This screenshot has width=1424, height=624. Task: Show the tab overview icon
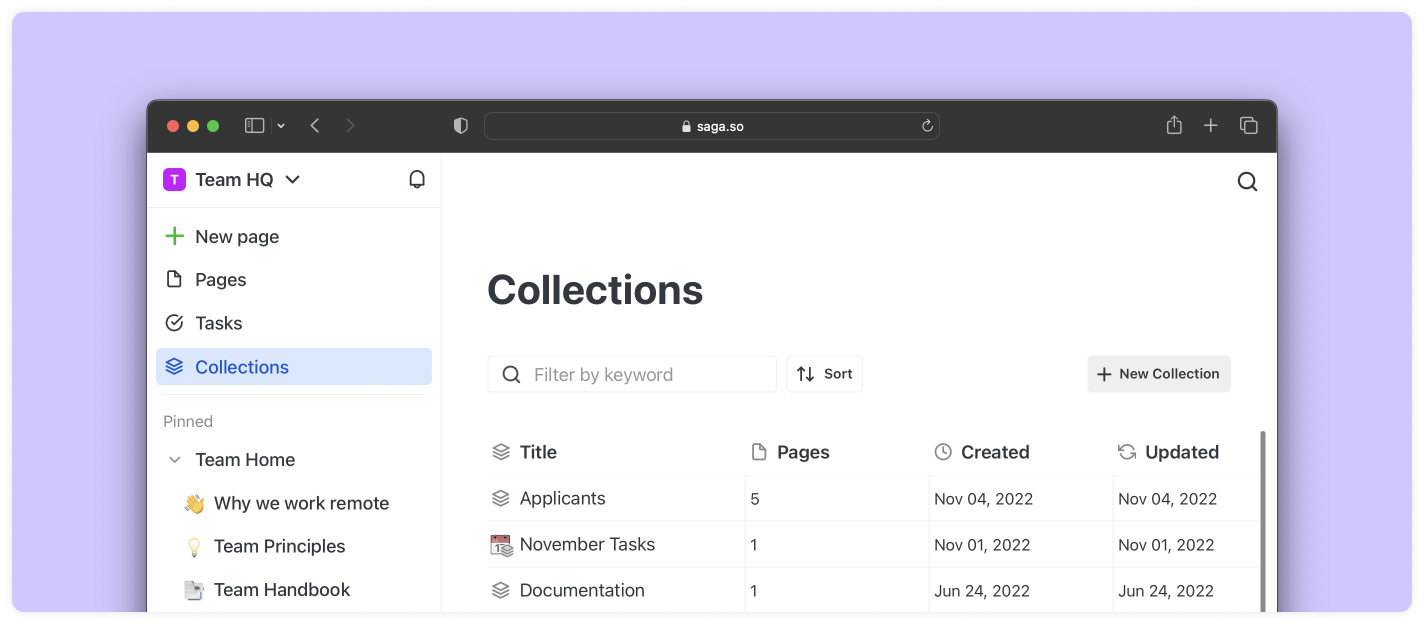coord(1248,126)
